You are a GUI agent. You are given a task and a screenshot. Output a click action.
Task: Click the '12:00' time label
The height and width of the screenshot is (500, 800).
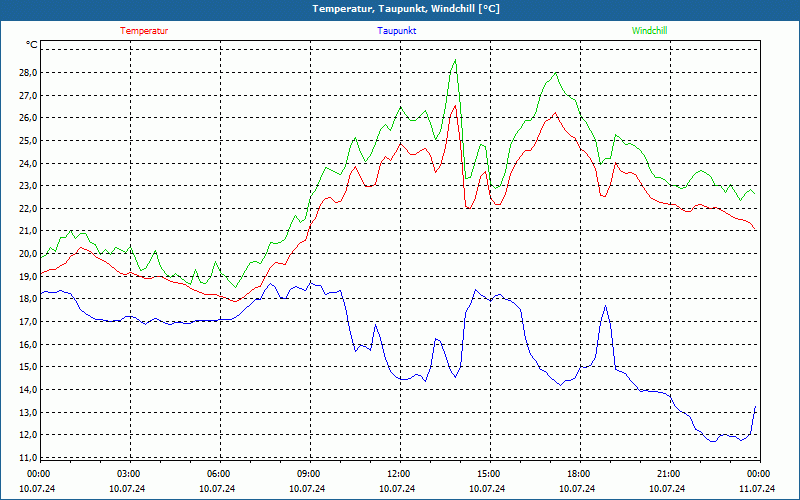398,474
